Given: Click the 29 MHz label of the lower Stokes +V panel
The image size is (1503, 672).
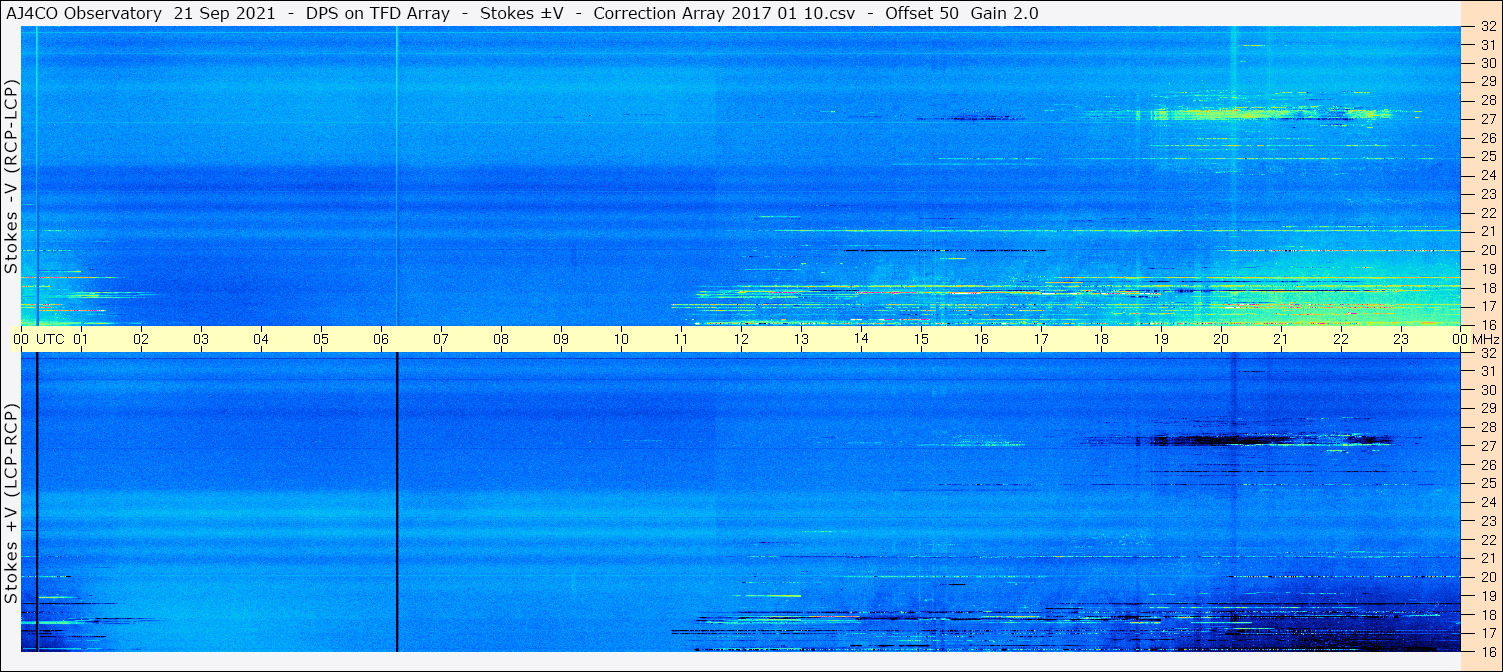Looking at the screenshot, I should coord(1488,408).
